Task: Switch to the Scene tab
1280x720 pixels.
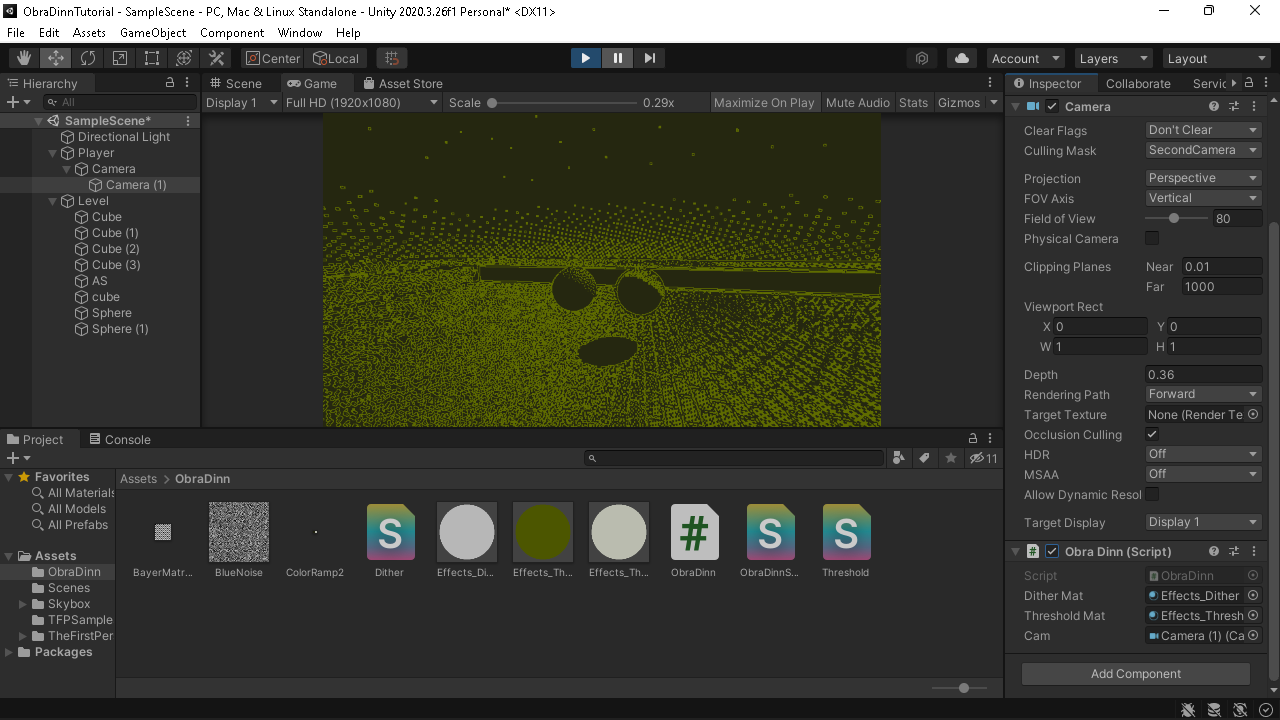Action: (236, 83)
